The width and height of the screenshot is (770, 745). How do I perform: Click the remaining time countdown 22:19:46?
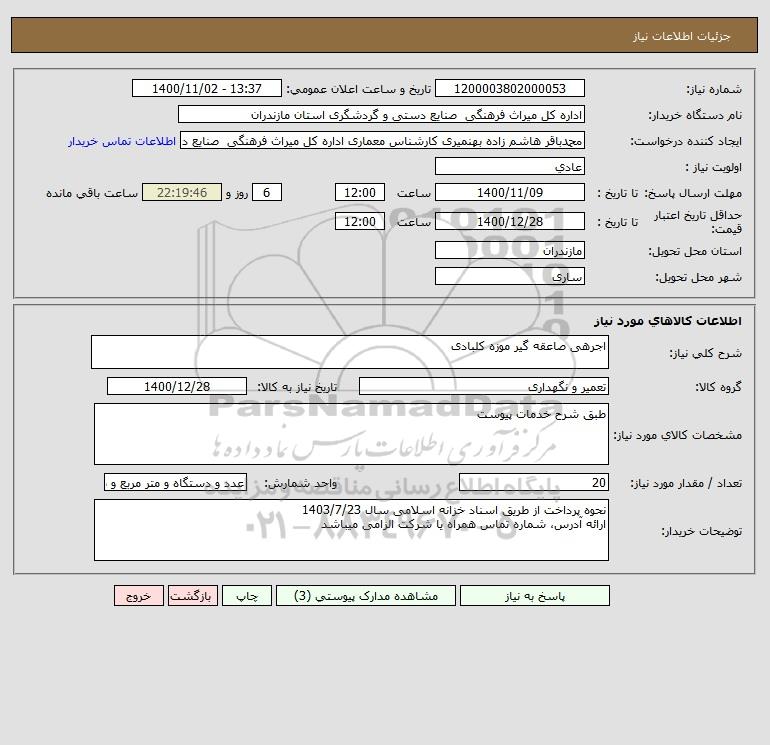182,193
